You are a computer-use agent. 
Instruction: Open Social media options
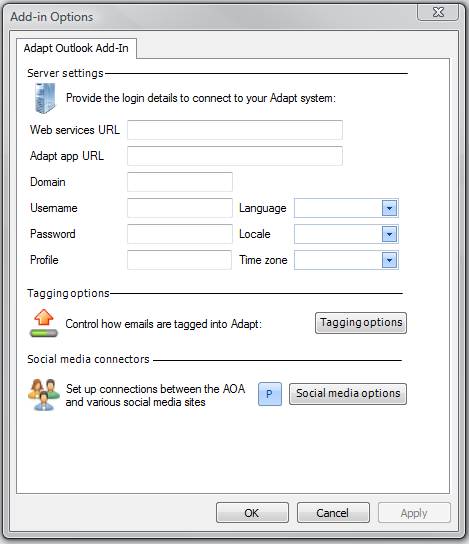point(348,394)
